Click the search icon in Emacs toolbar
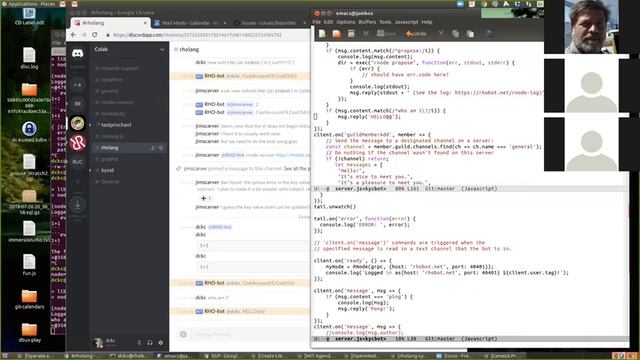 point(489,34)
